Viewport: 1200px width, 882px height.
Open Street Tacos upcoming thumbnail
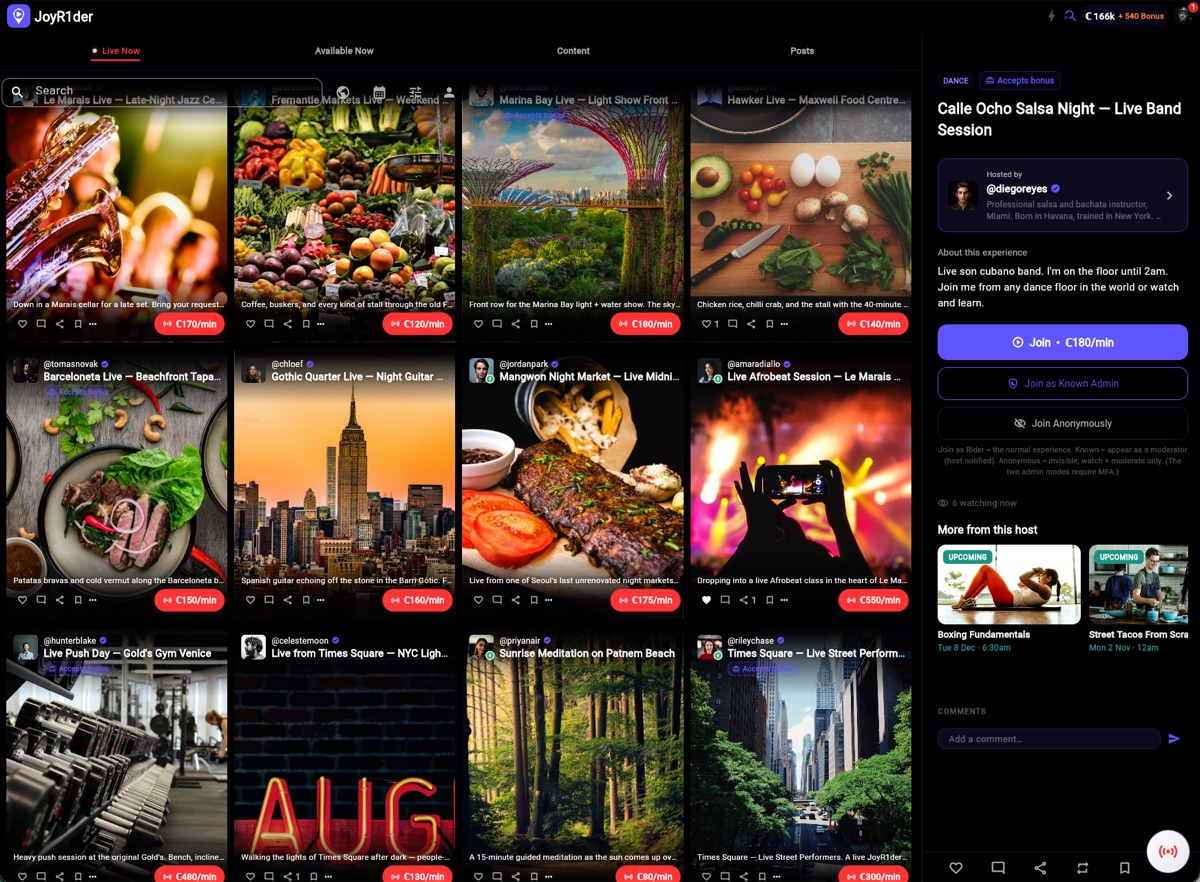click(x=1138, y=585)
